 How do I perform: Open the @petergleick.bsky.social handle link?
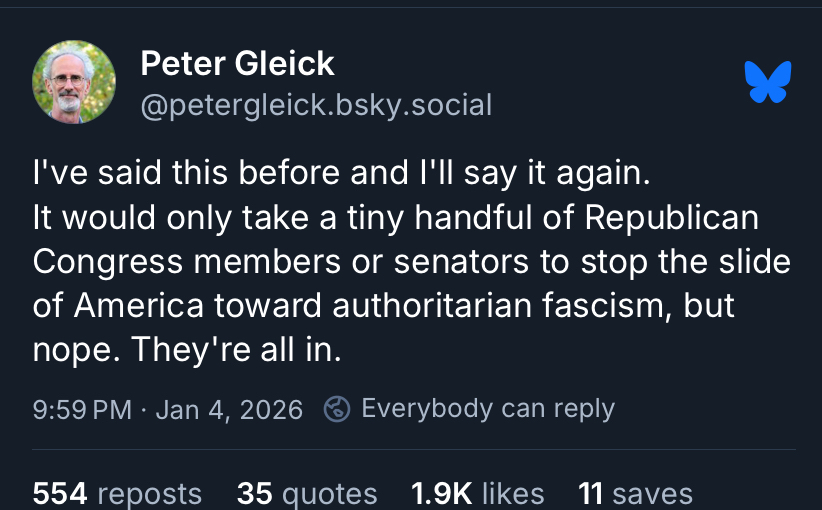click(x=316, y=104)
